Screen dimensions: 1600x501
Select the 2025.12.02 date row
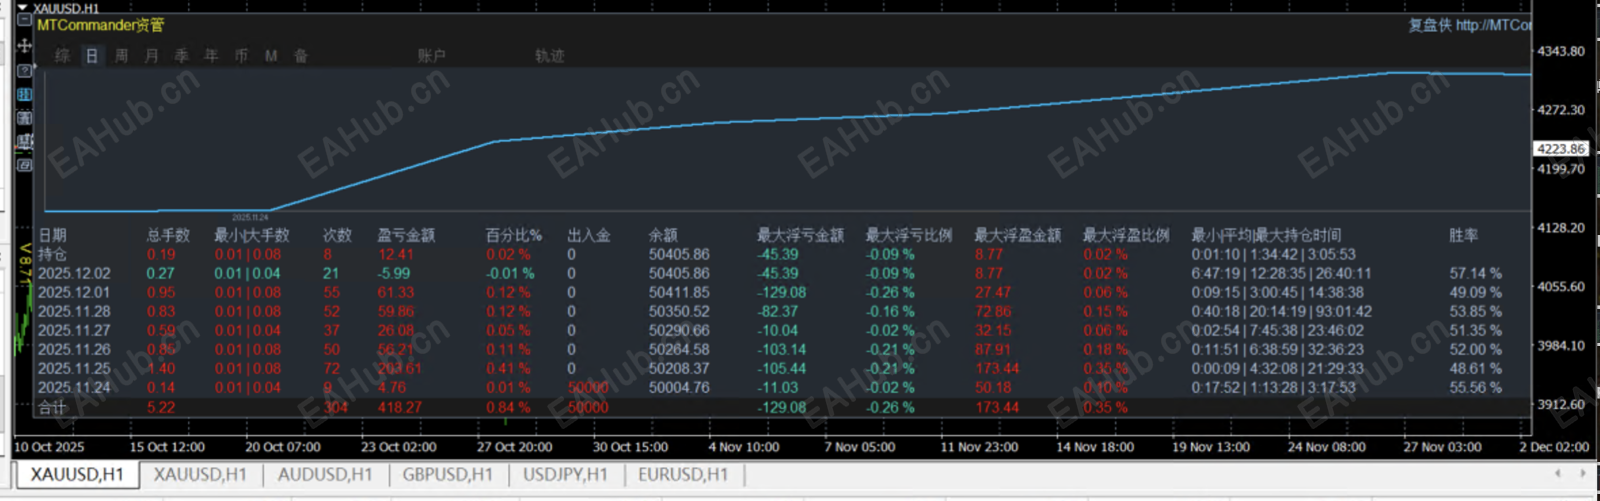(74, 273)
